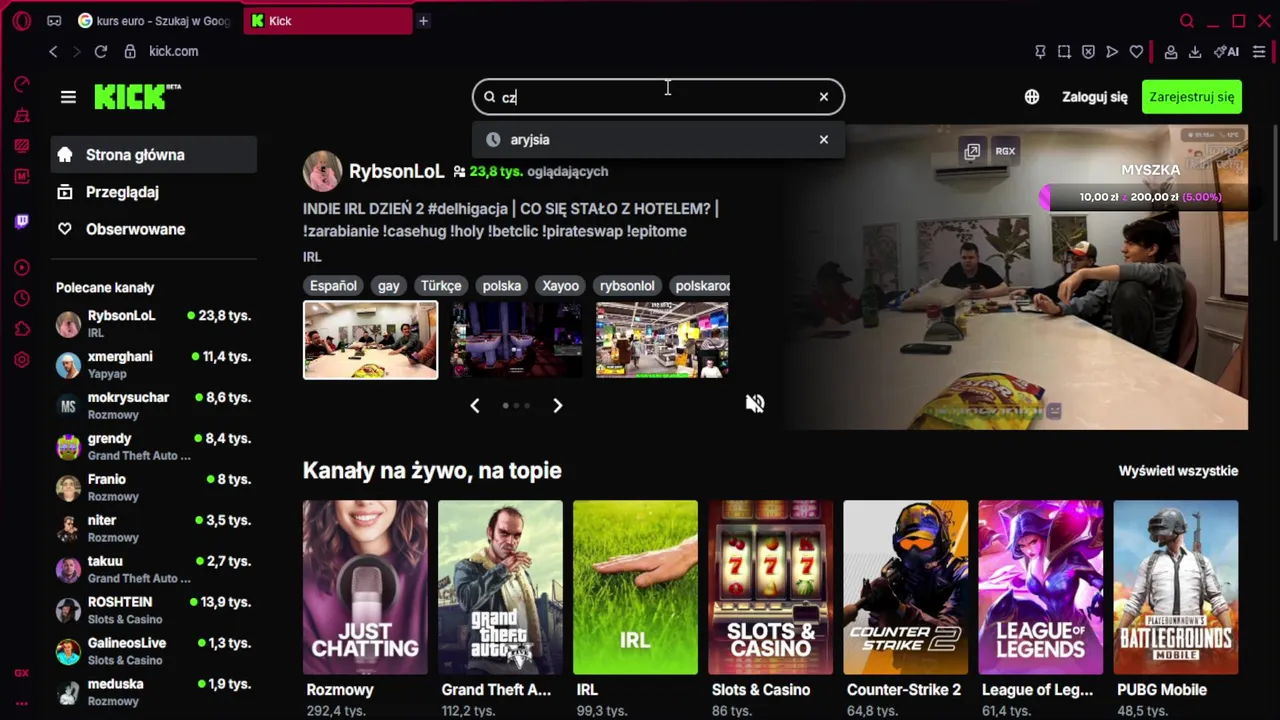This screenshot has height=720, width=1280.
Task: Go to Strona główna
Action: 153,155
